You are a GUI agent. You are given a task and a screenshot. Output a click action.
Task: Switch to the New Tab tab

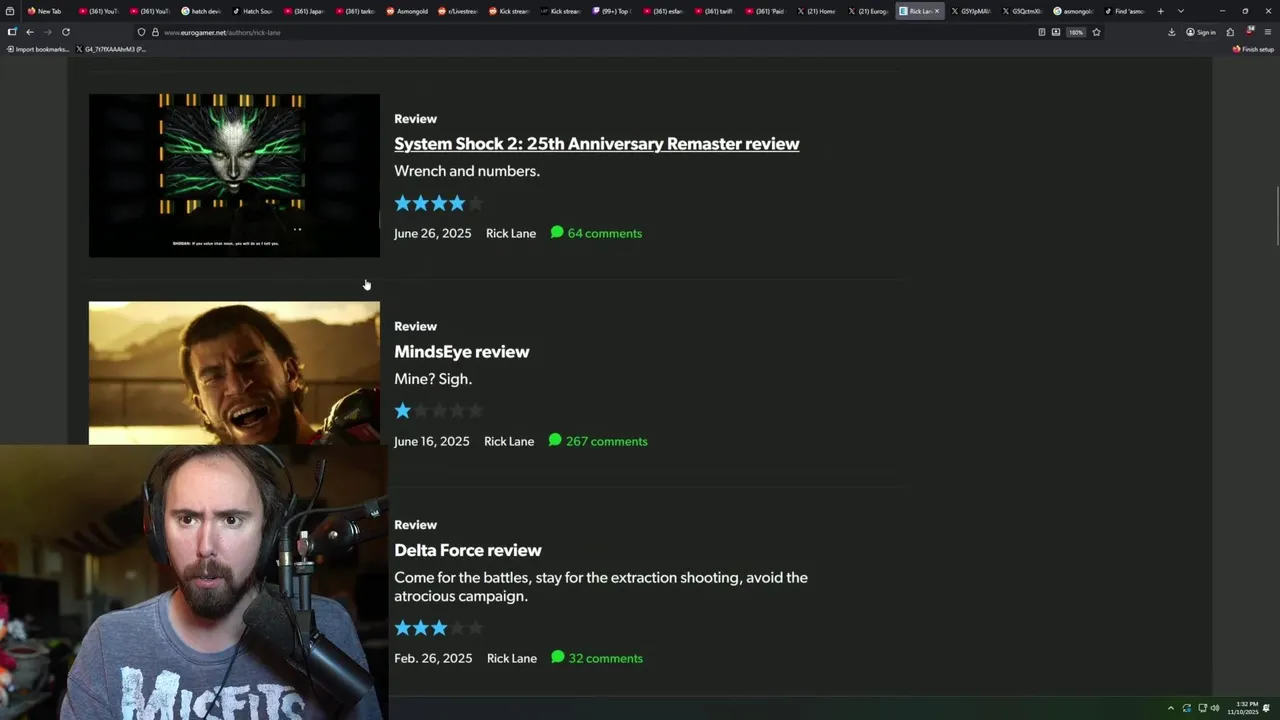coord(45,11)
